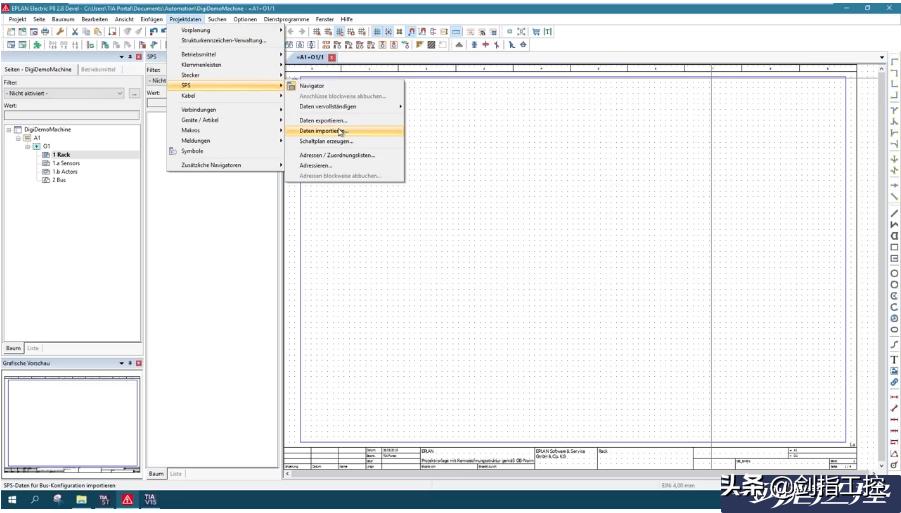Viewport: 901px width, 513px height.
Task: Click the Navigator icon in SPS submenu
Action: coord(291,86)
